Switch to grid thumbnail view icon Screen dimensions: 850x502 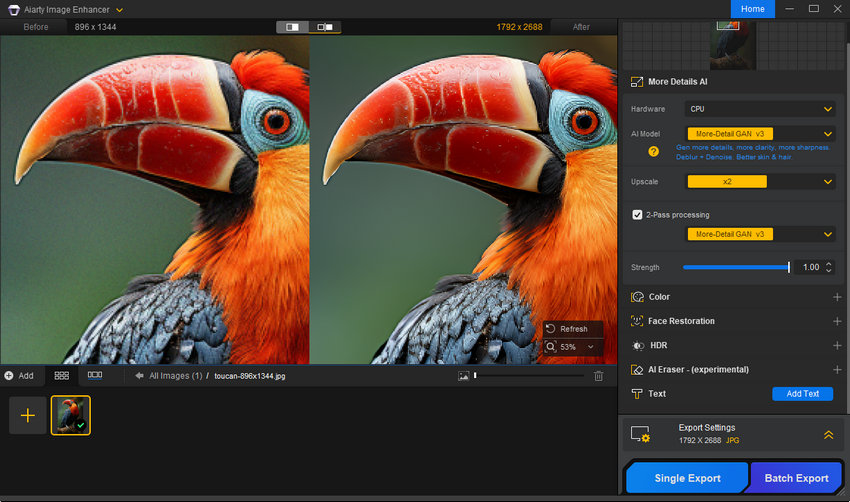coord(62,375)
